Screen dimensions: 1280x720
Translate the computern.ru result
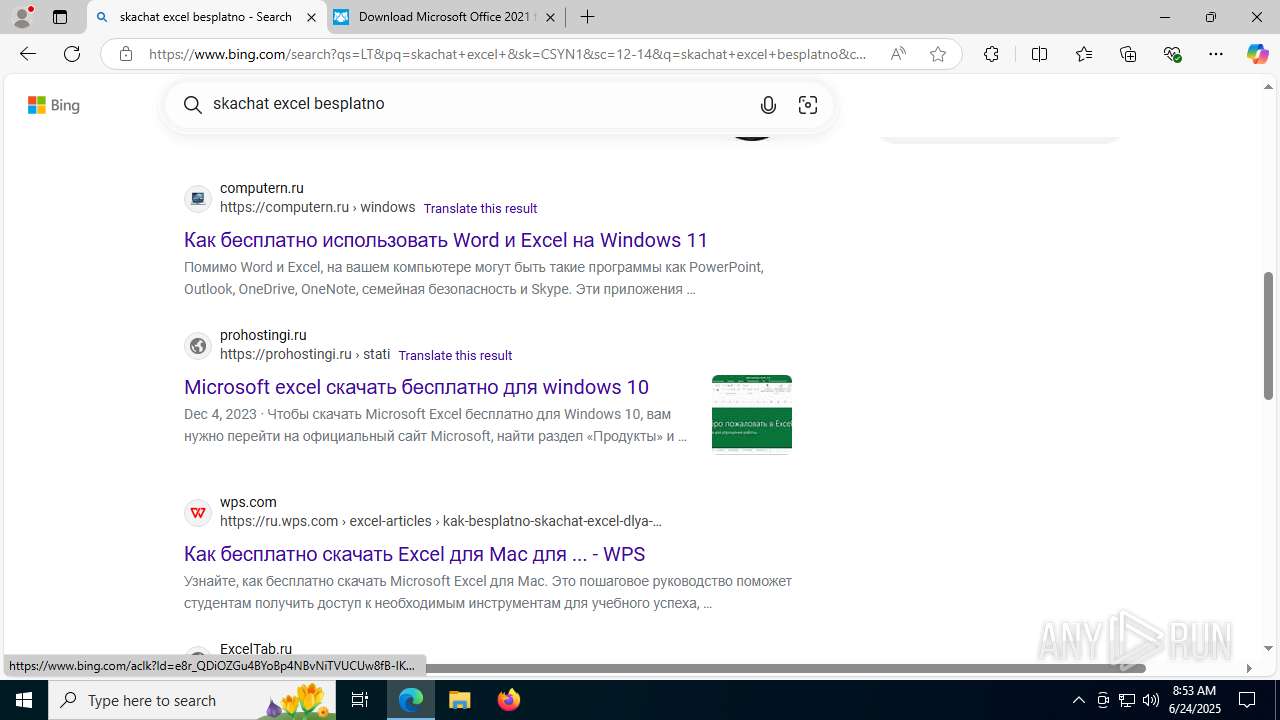point(480,208)
